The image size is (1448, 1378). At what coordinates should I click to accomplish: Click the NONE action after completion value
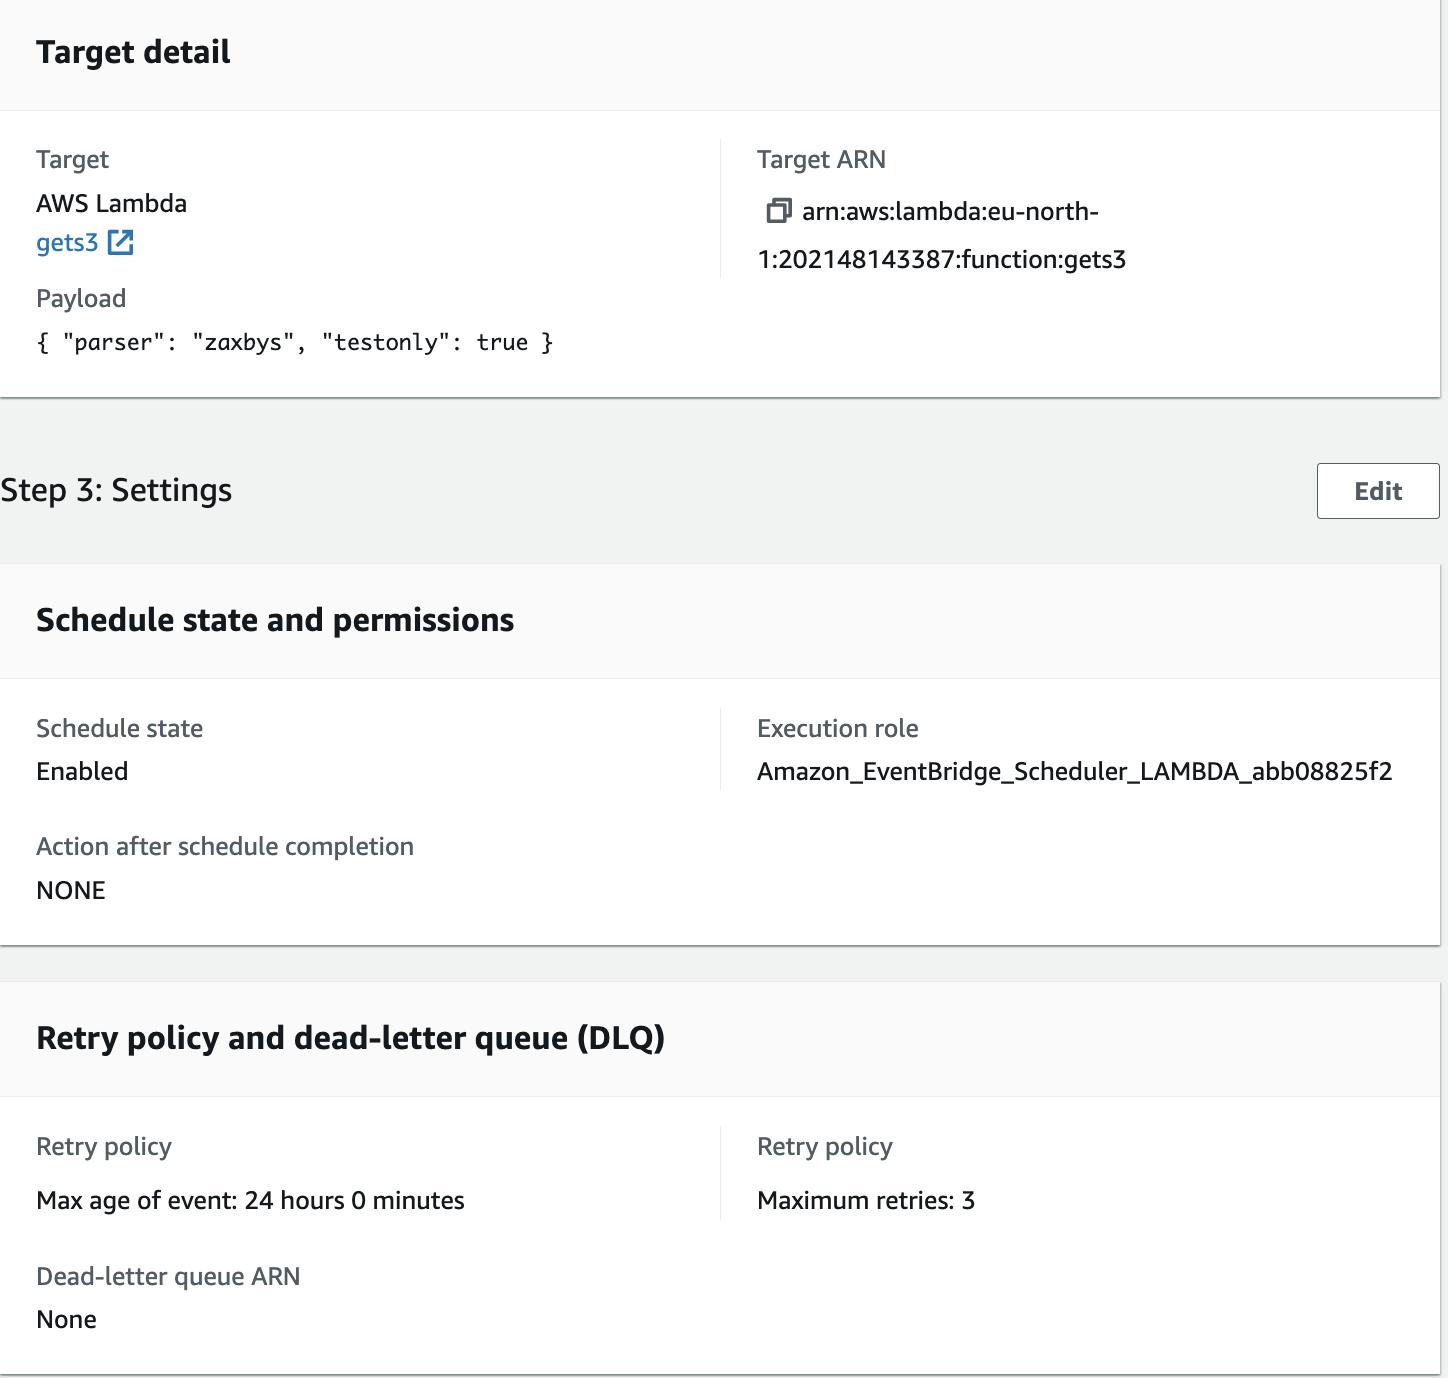[70, 890]
